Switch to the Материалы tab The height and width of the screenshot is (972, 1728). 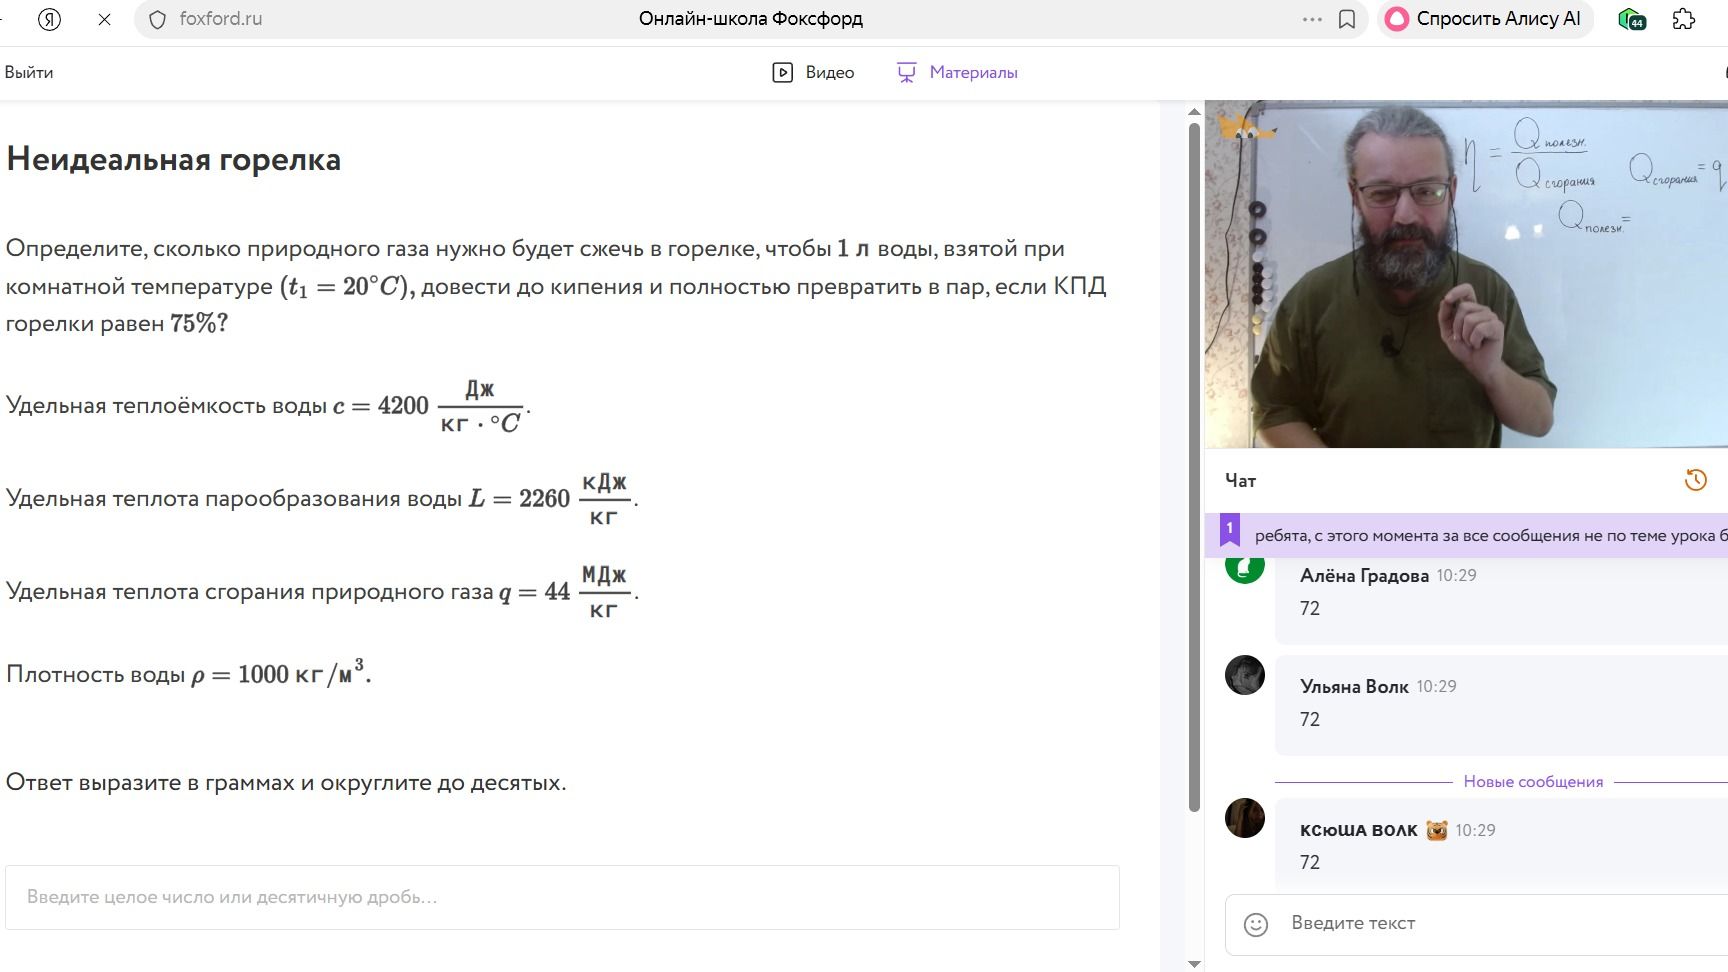tap(957, 72)
